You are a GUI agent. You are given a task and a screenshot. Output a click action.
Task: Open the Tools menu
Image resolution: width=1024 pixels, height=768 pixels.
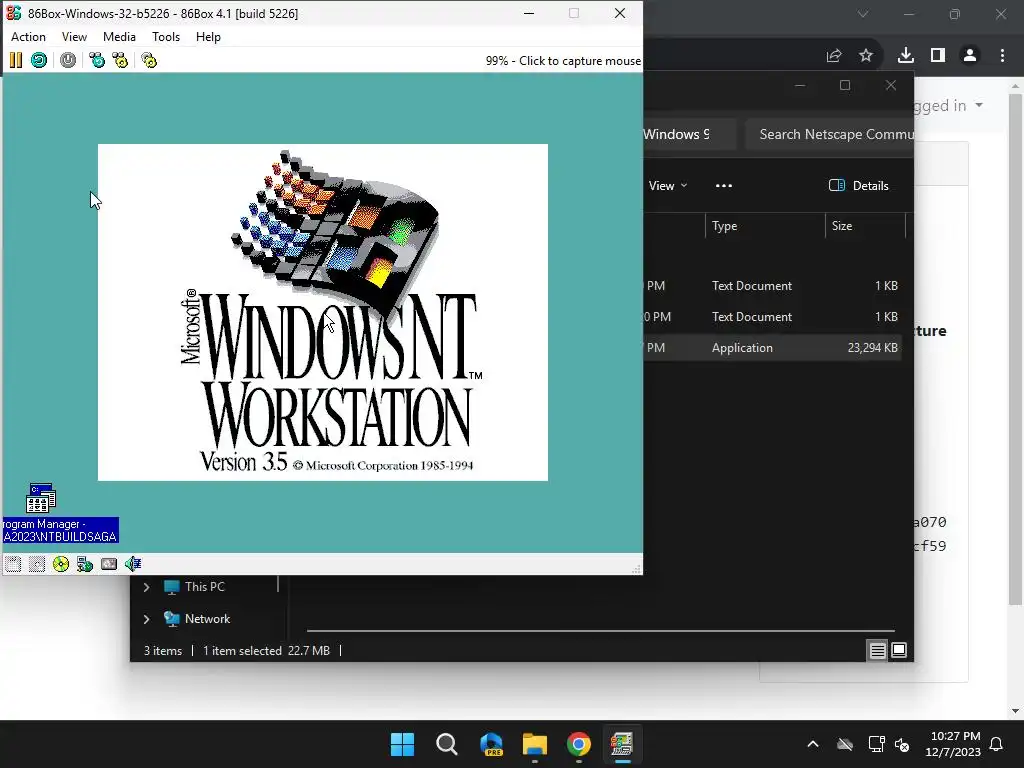point(166,37)
